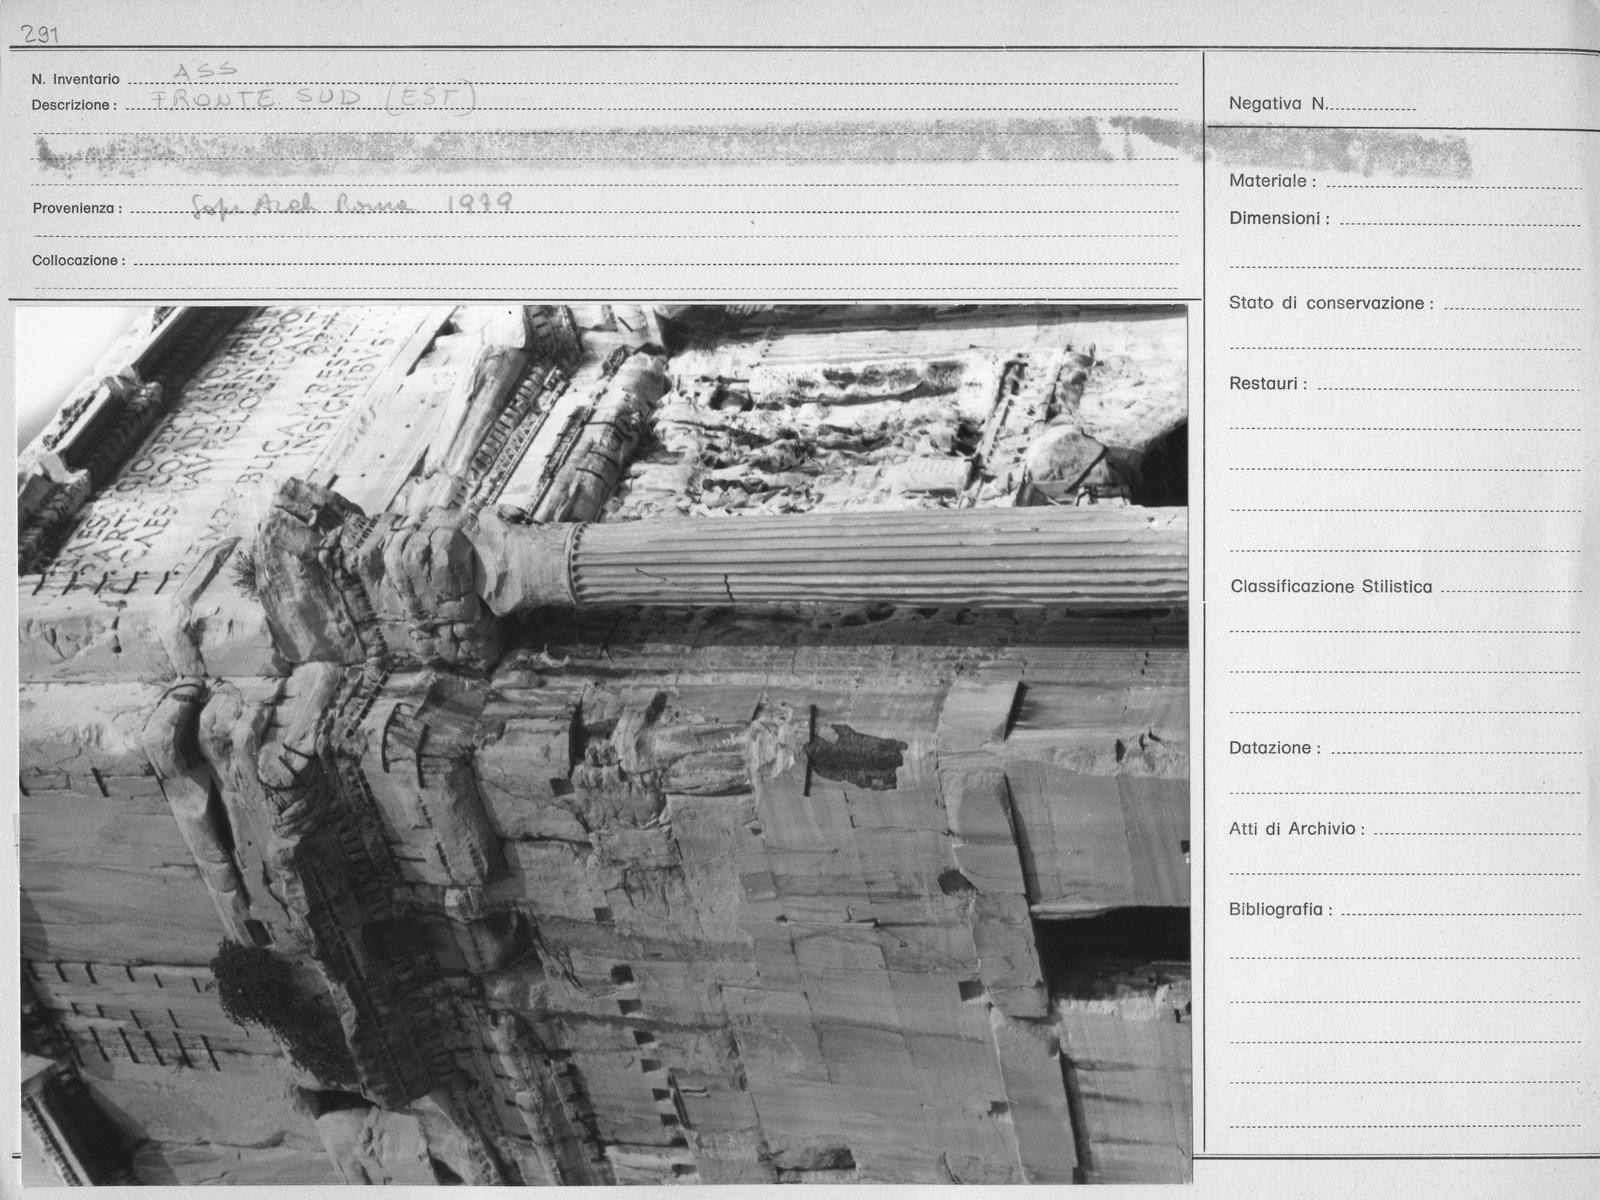The width and height of the screenshot is (1600, 1200).
Task: Click the 'Descrizione :' label
Action: pyautogui.click(x=74, y=105)
